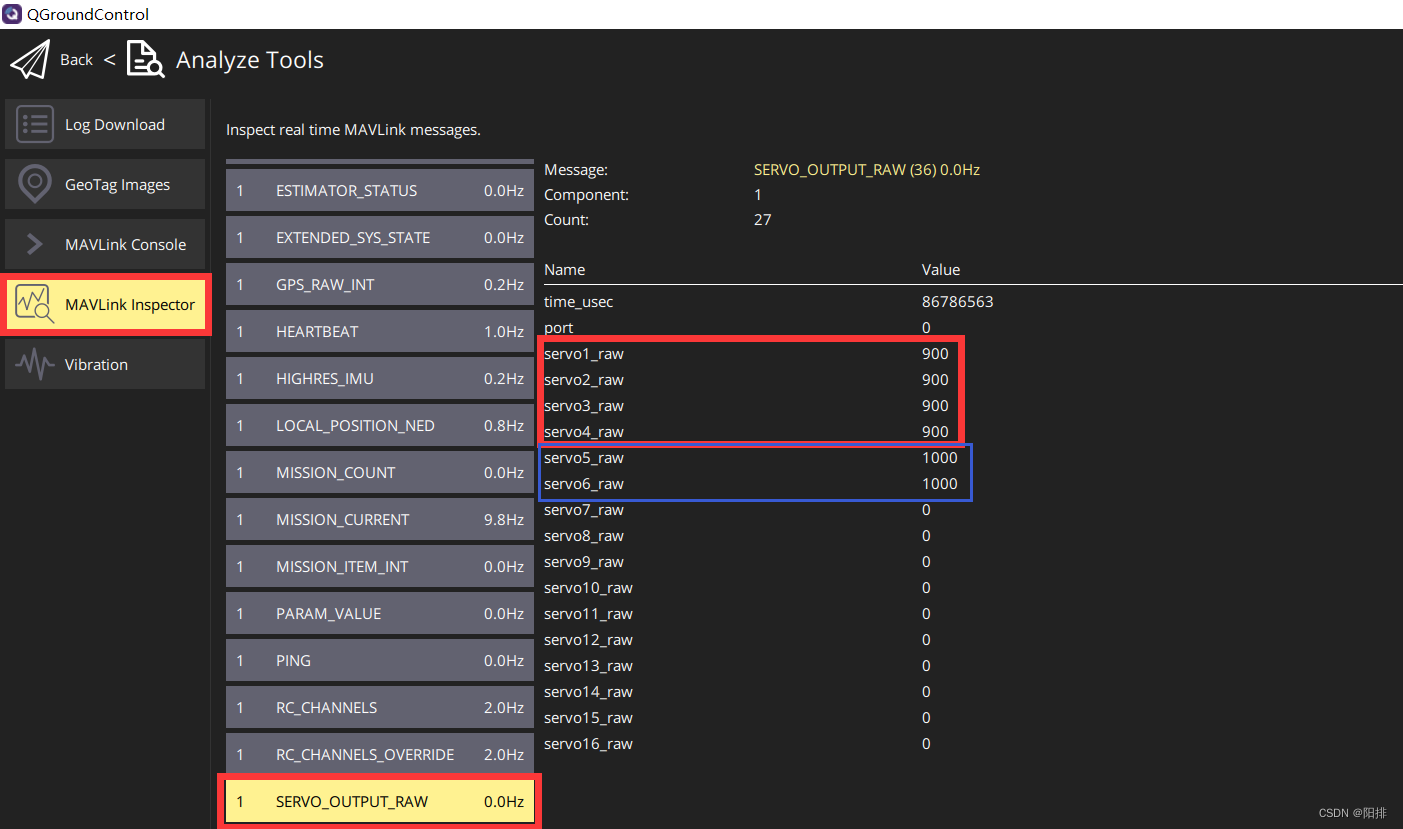Image resolution: width=1403 pixels, height=829 pixels.
Task: Click the Analyze Tools title text
Action: pyautogui.click(x=250, y=60)
